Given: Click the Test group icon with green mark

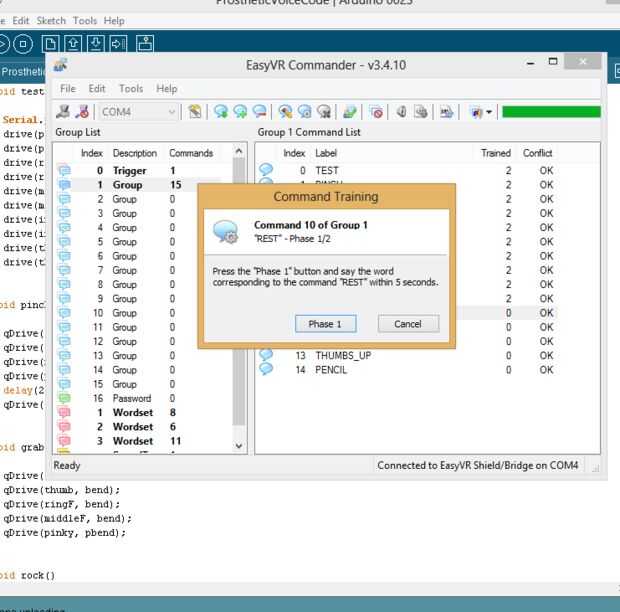Looking at the screenshot, I should point(350,112).
